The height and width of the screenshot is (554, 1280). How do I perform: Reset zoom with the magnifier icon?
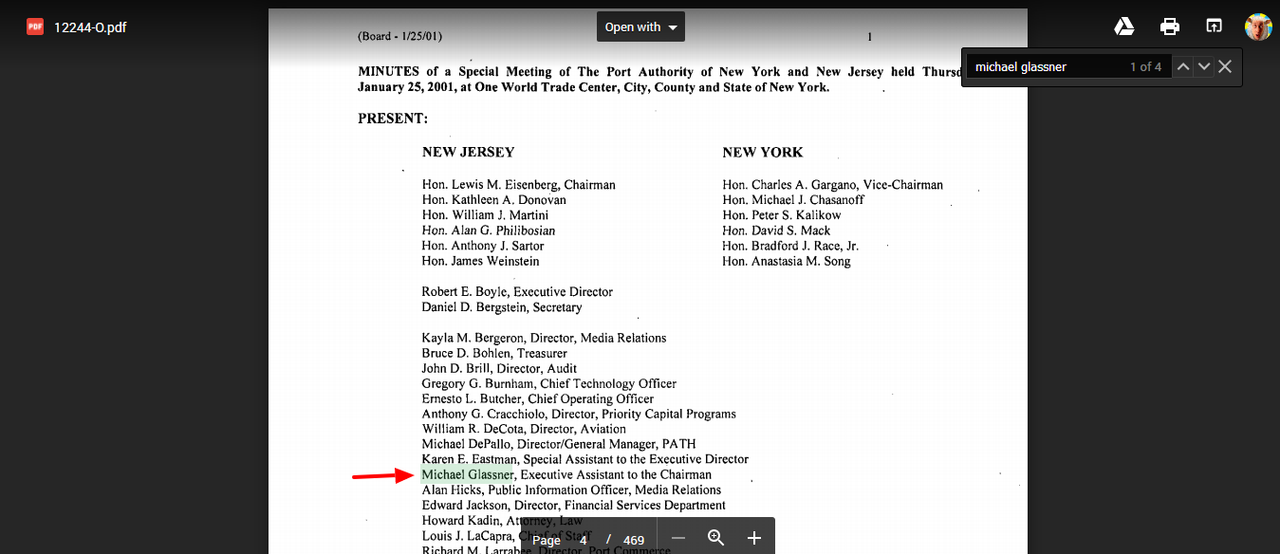point(716,538)
